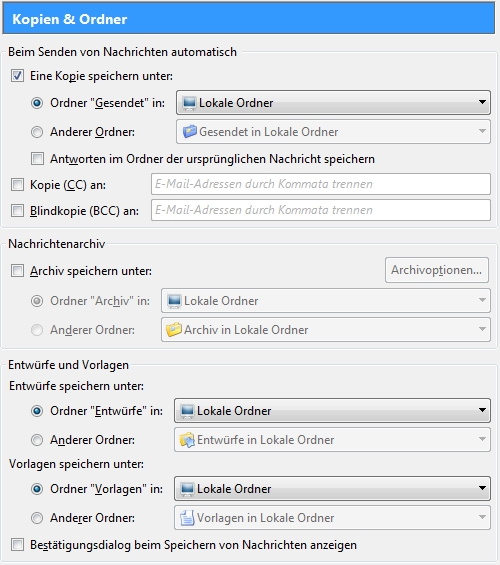Click the computer icon in the Archiv dropdown
The width and height of the screenshot is (500, 565).
(174, 301)
